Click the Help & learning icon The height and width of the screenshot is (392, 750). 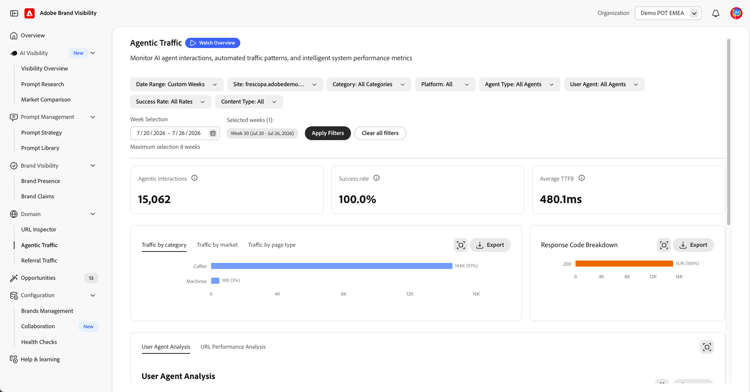click(14, 359)
